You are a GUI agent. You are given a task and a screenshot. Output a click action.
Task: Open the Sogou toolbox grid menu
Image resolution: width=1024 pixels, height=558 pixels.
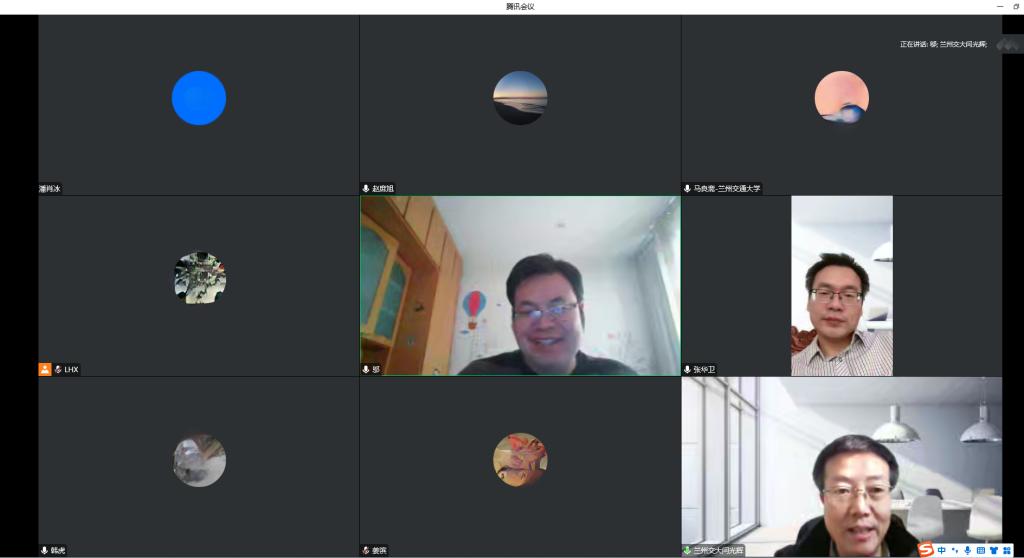[1007, 550]
